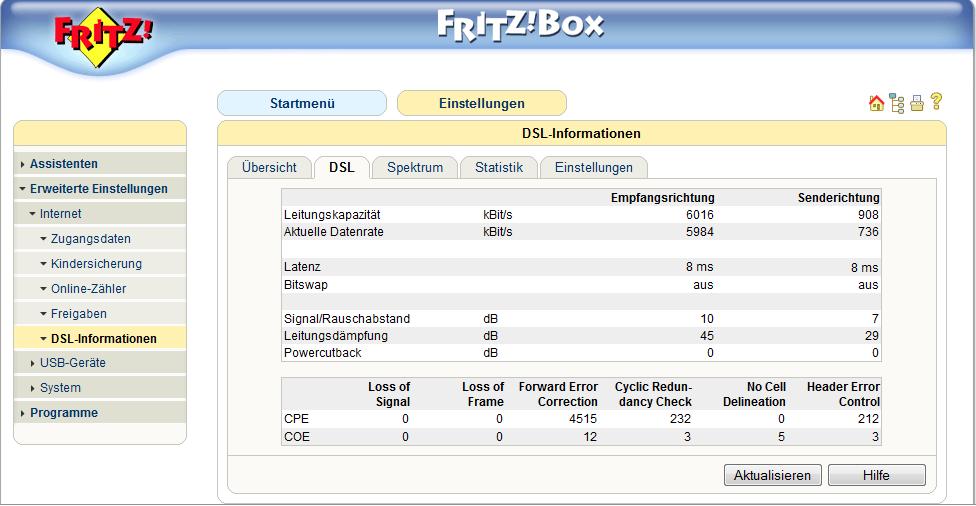Switch to the Übersicht tab
This screenshot has height=506, width=976.
point(269,168)
